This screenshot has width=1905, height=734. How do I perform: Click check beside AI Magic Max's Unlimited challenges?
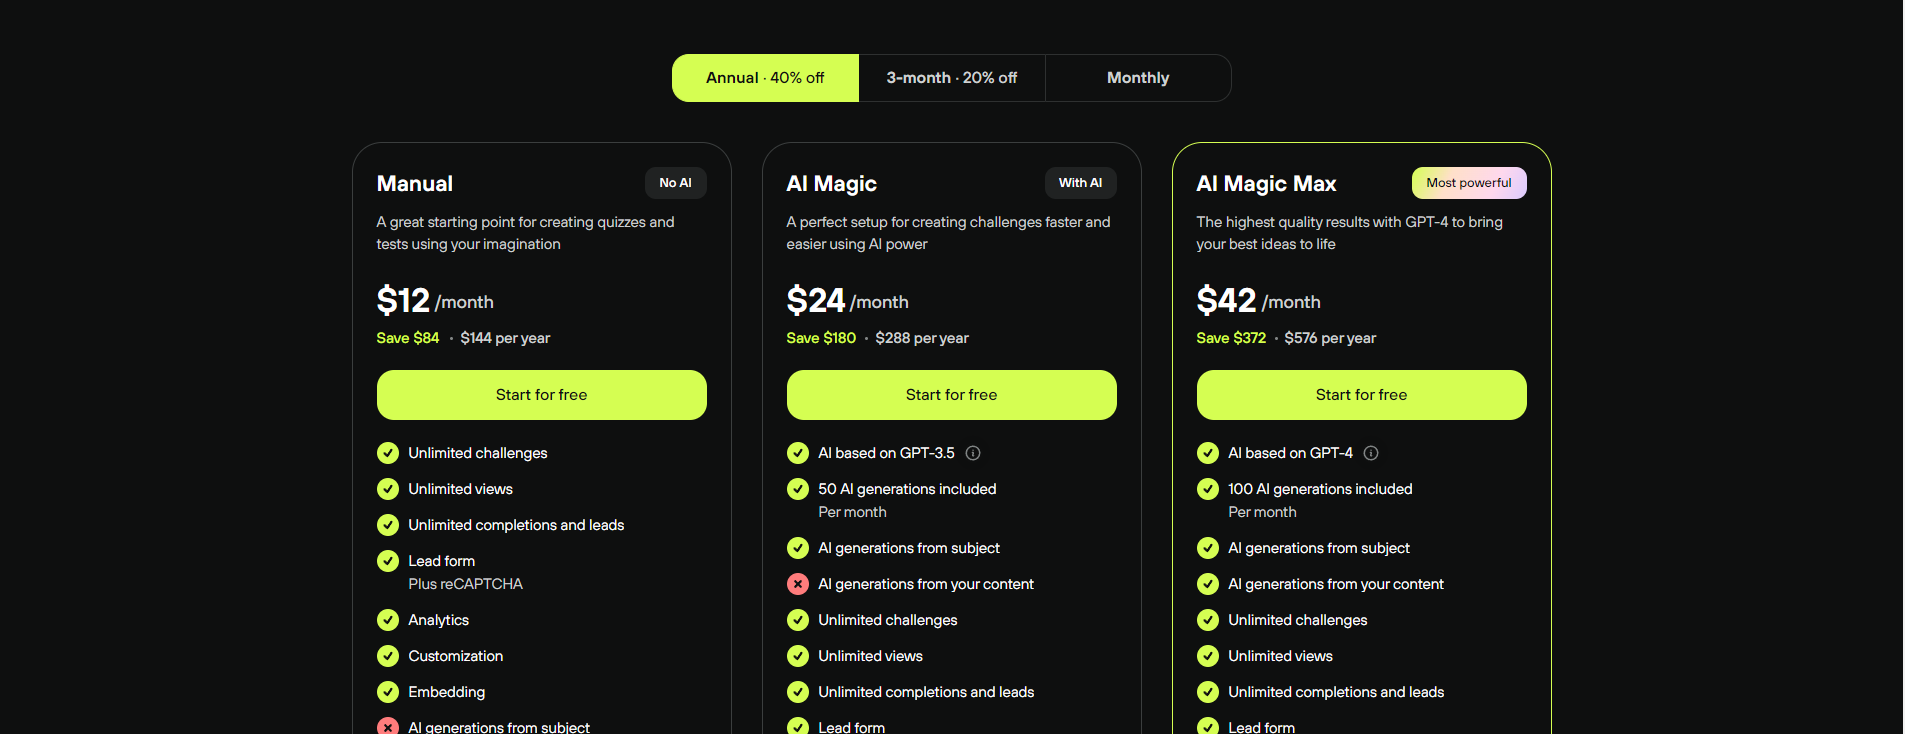(1208, 620)
